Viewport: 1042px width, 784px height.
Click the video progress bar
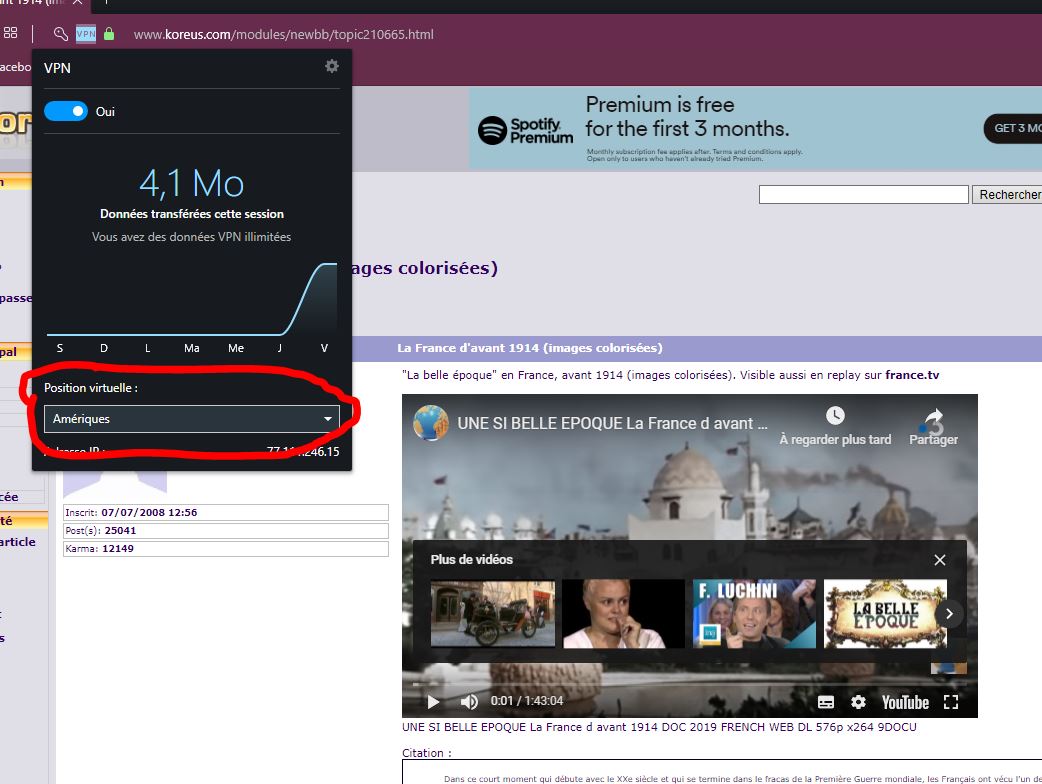[689, 684]
